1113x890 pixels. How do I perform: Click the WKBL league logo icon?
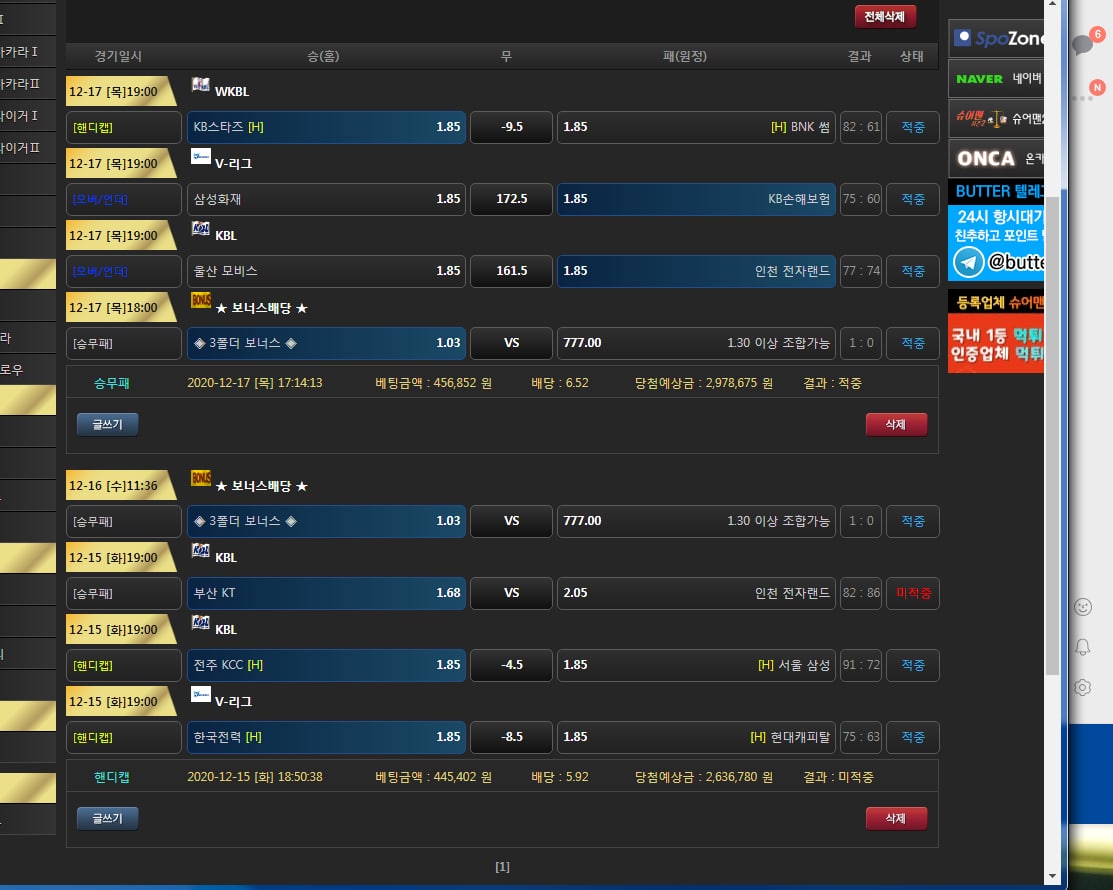click(x=200, y=86)
